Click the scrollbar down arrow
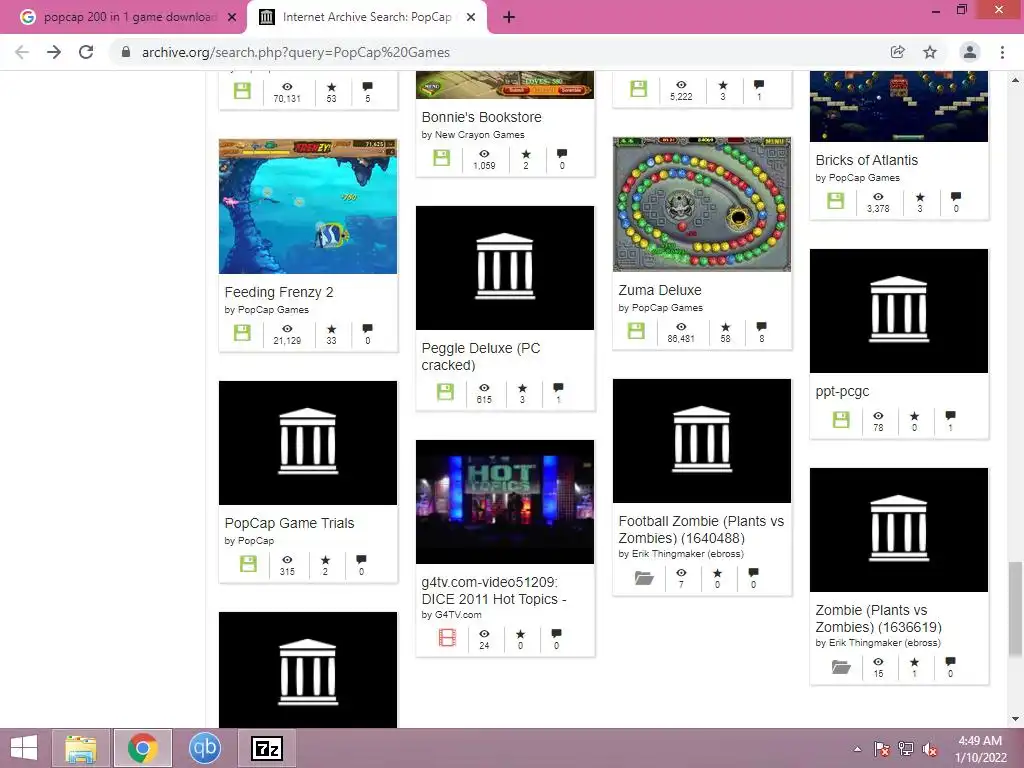This screenshot has width=1024, height=768. (1015, 719)
